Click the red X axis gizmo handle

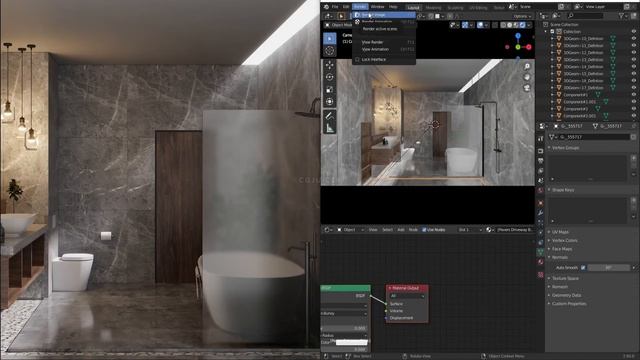[529, 47]
